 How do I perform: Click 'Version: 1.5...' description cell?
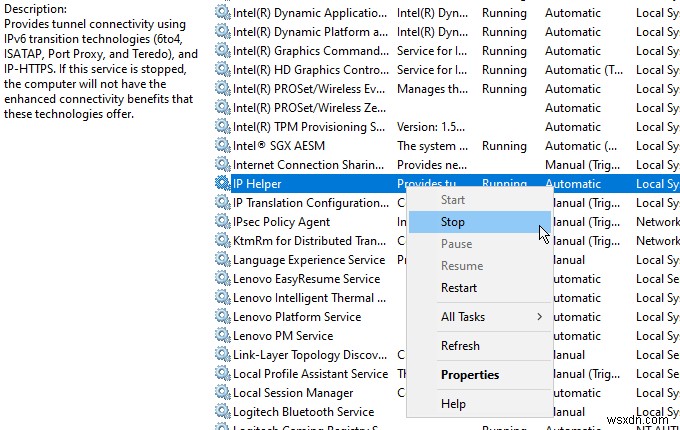coord(431,127)
